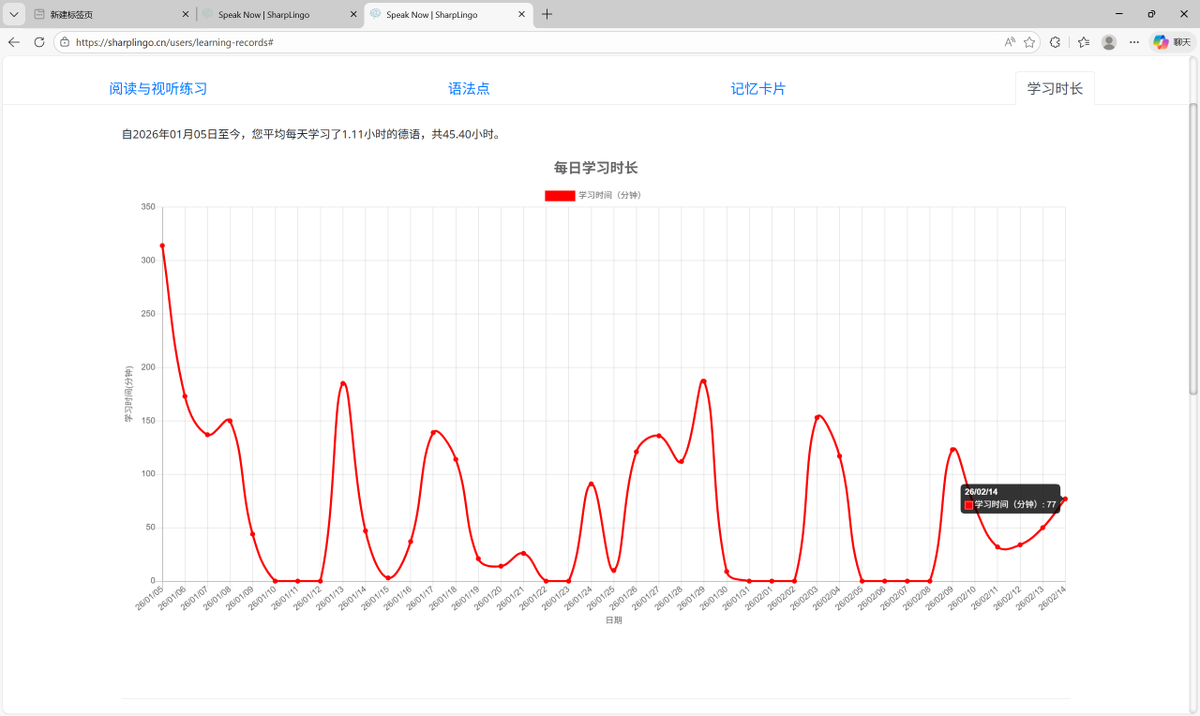Select the 26/01/17 data point
Screen dimensions: 1200x716
[x=433, y=432]
